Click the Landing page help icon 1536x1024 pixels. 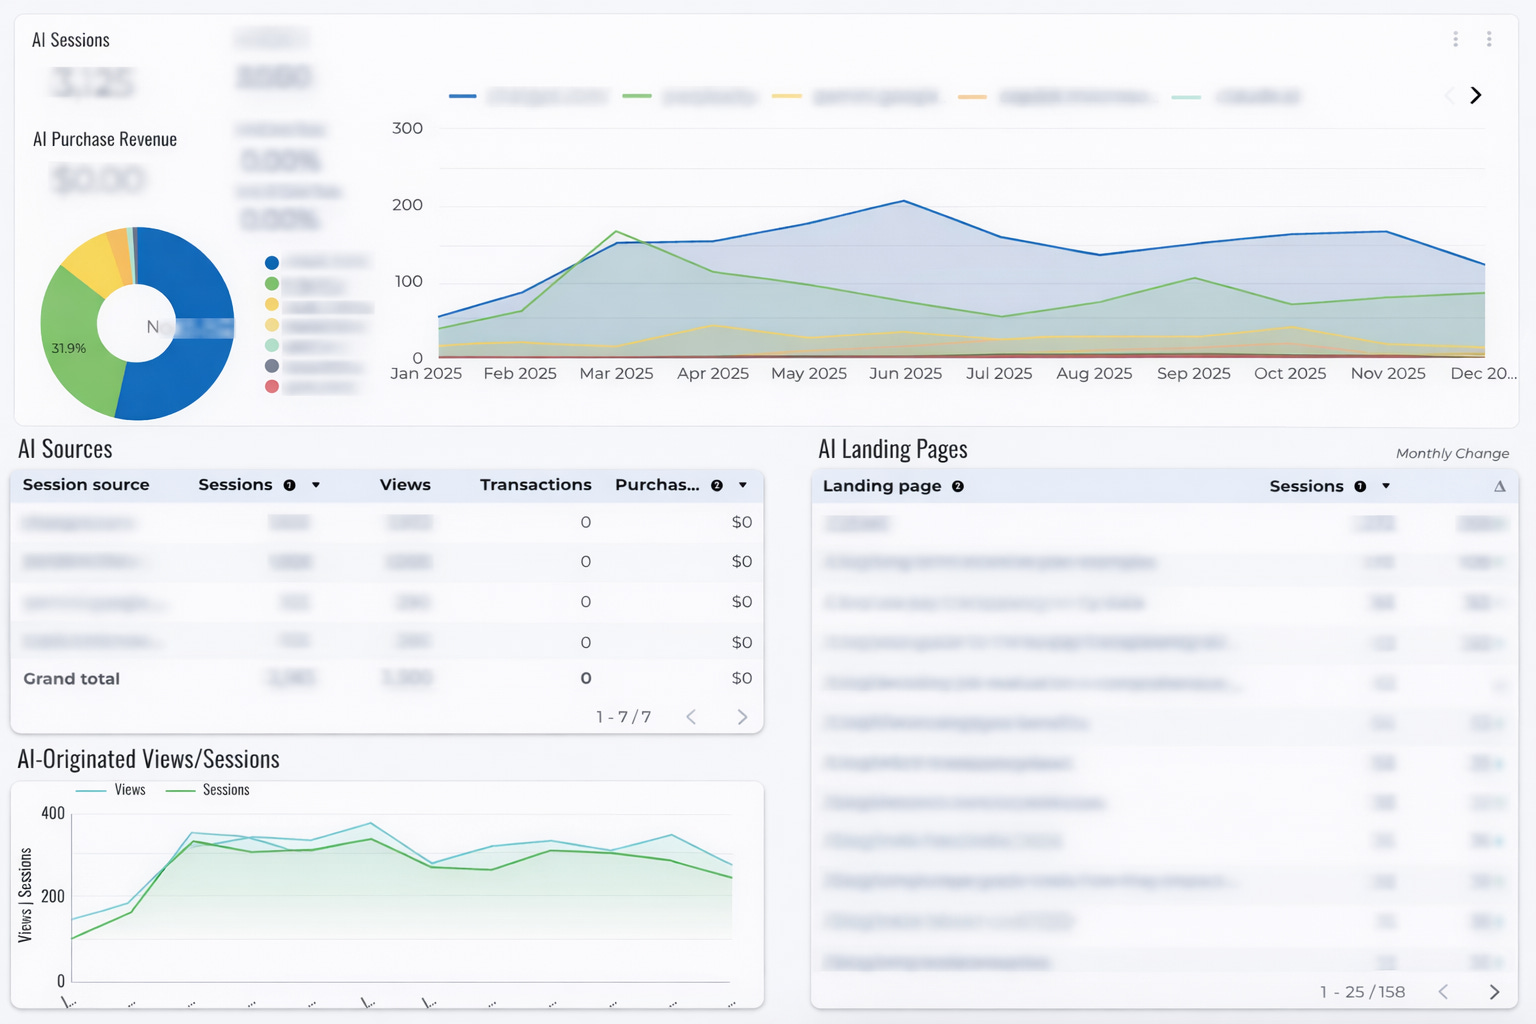pos(957,486)
